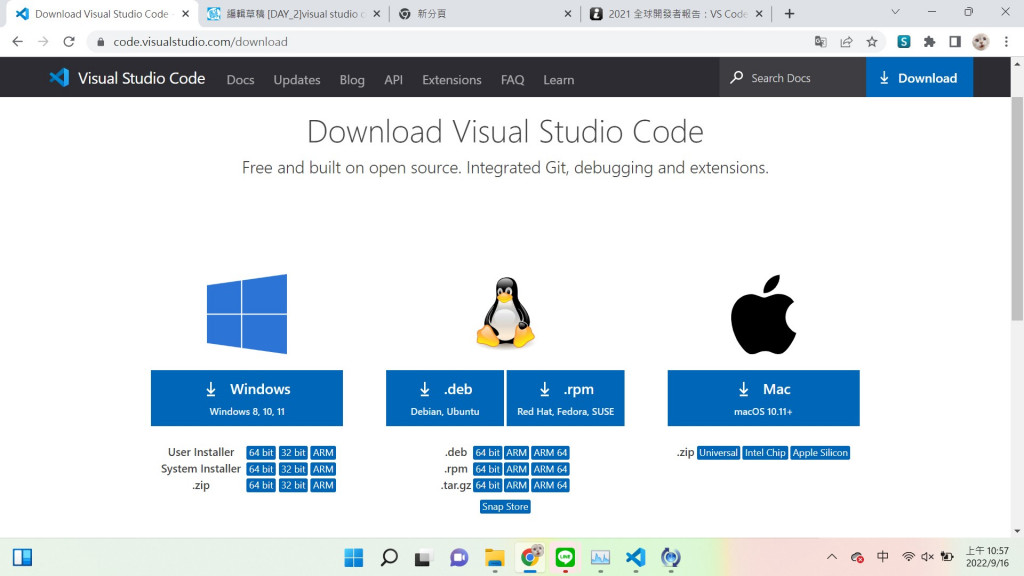Open Visual Studio Code from the taskbar
The image size is (1024, 576).
click(x=635, y=558)
